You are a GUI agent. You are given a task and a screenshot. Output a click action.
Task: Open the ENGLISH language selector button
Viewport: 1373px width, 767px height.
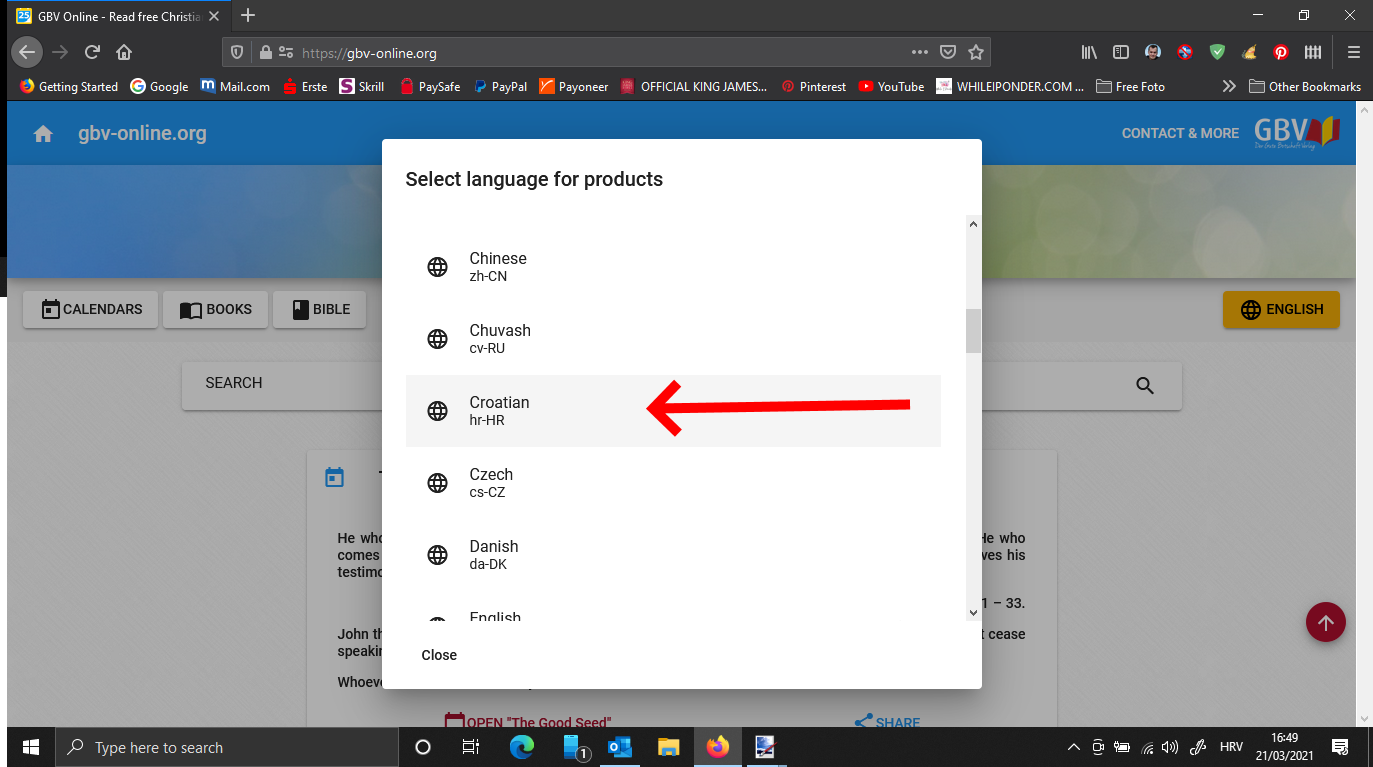tap(1281, 310)
